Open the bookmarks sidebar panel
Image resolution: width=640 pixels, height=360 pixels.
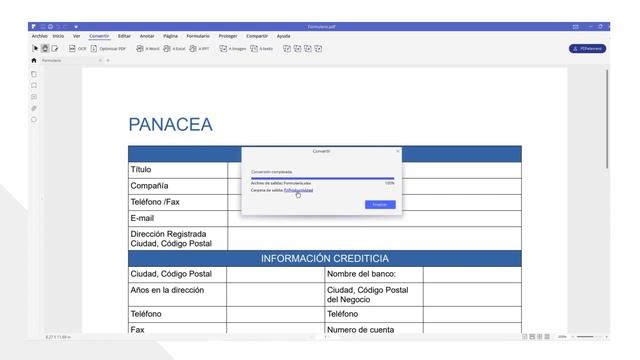(x=34, y=86)
